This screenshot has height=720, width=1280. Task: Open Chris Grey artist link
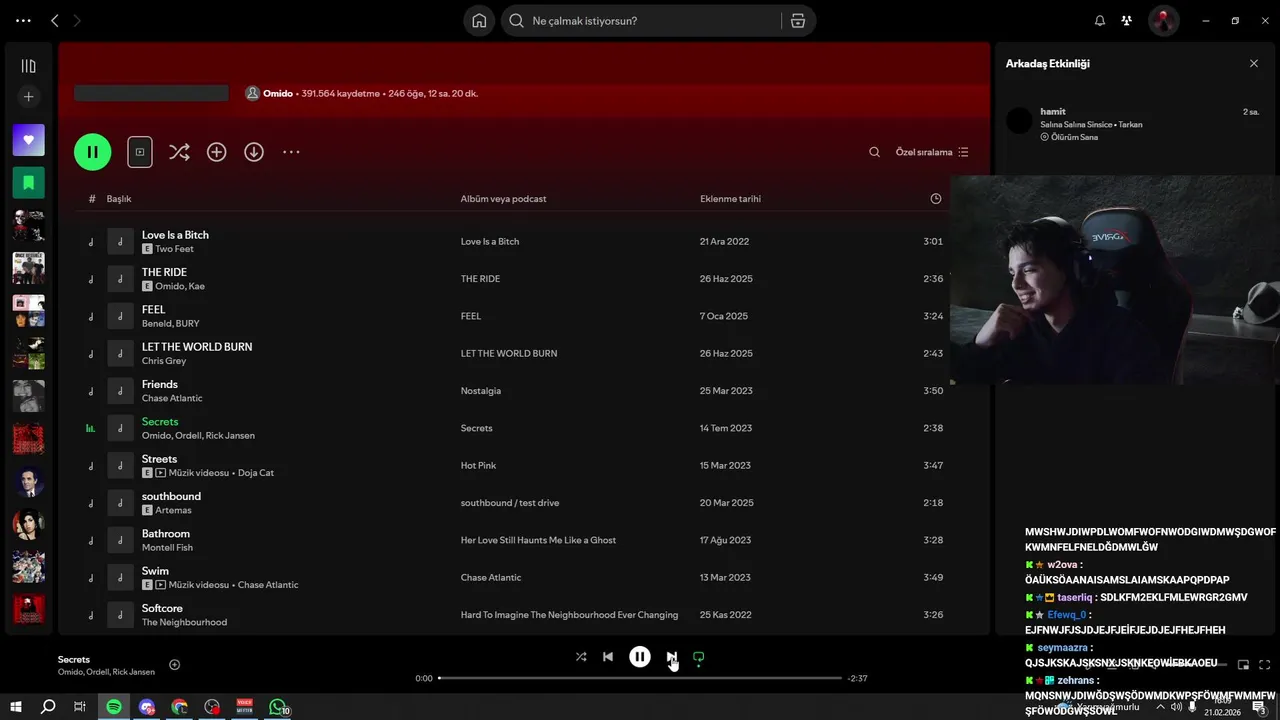164,361
